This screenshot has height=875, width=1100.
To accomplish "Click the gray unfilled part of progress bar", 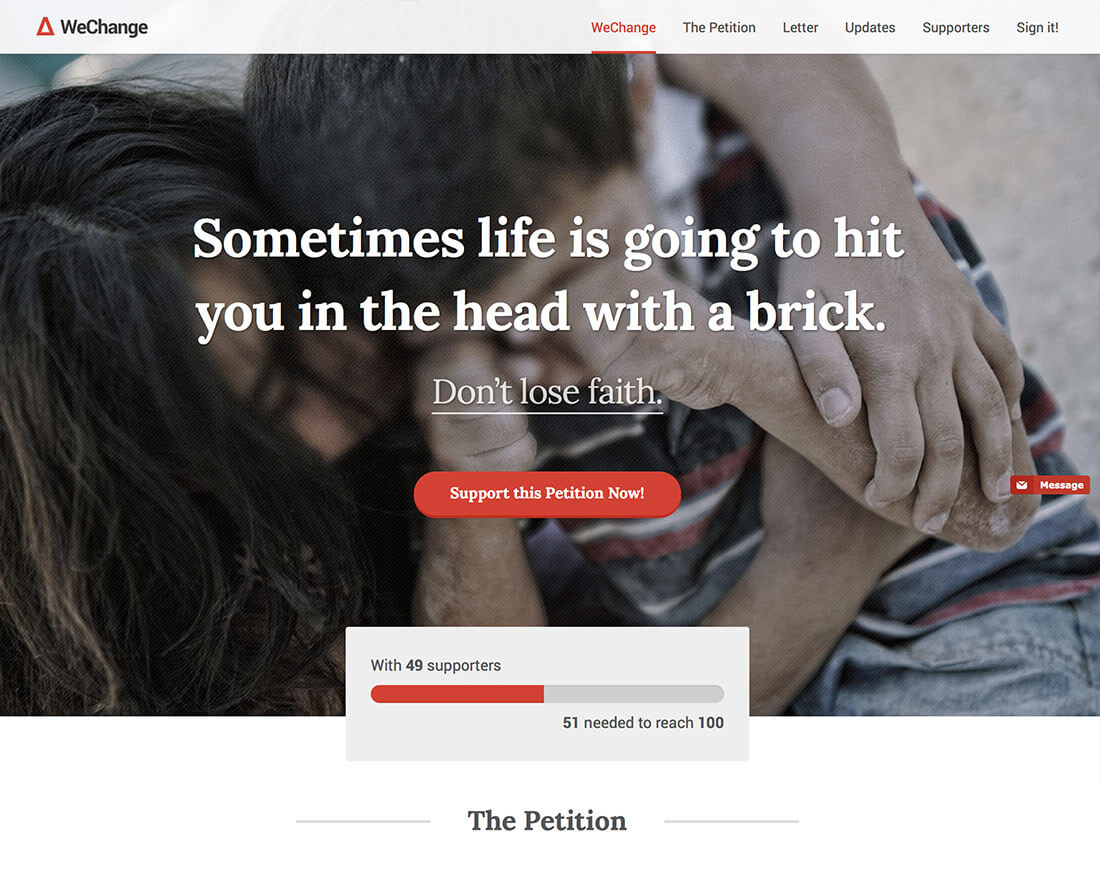I will coord(633,694).
